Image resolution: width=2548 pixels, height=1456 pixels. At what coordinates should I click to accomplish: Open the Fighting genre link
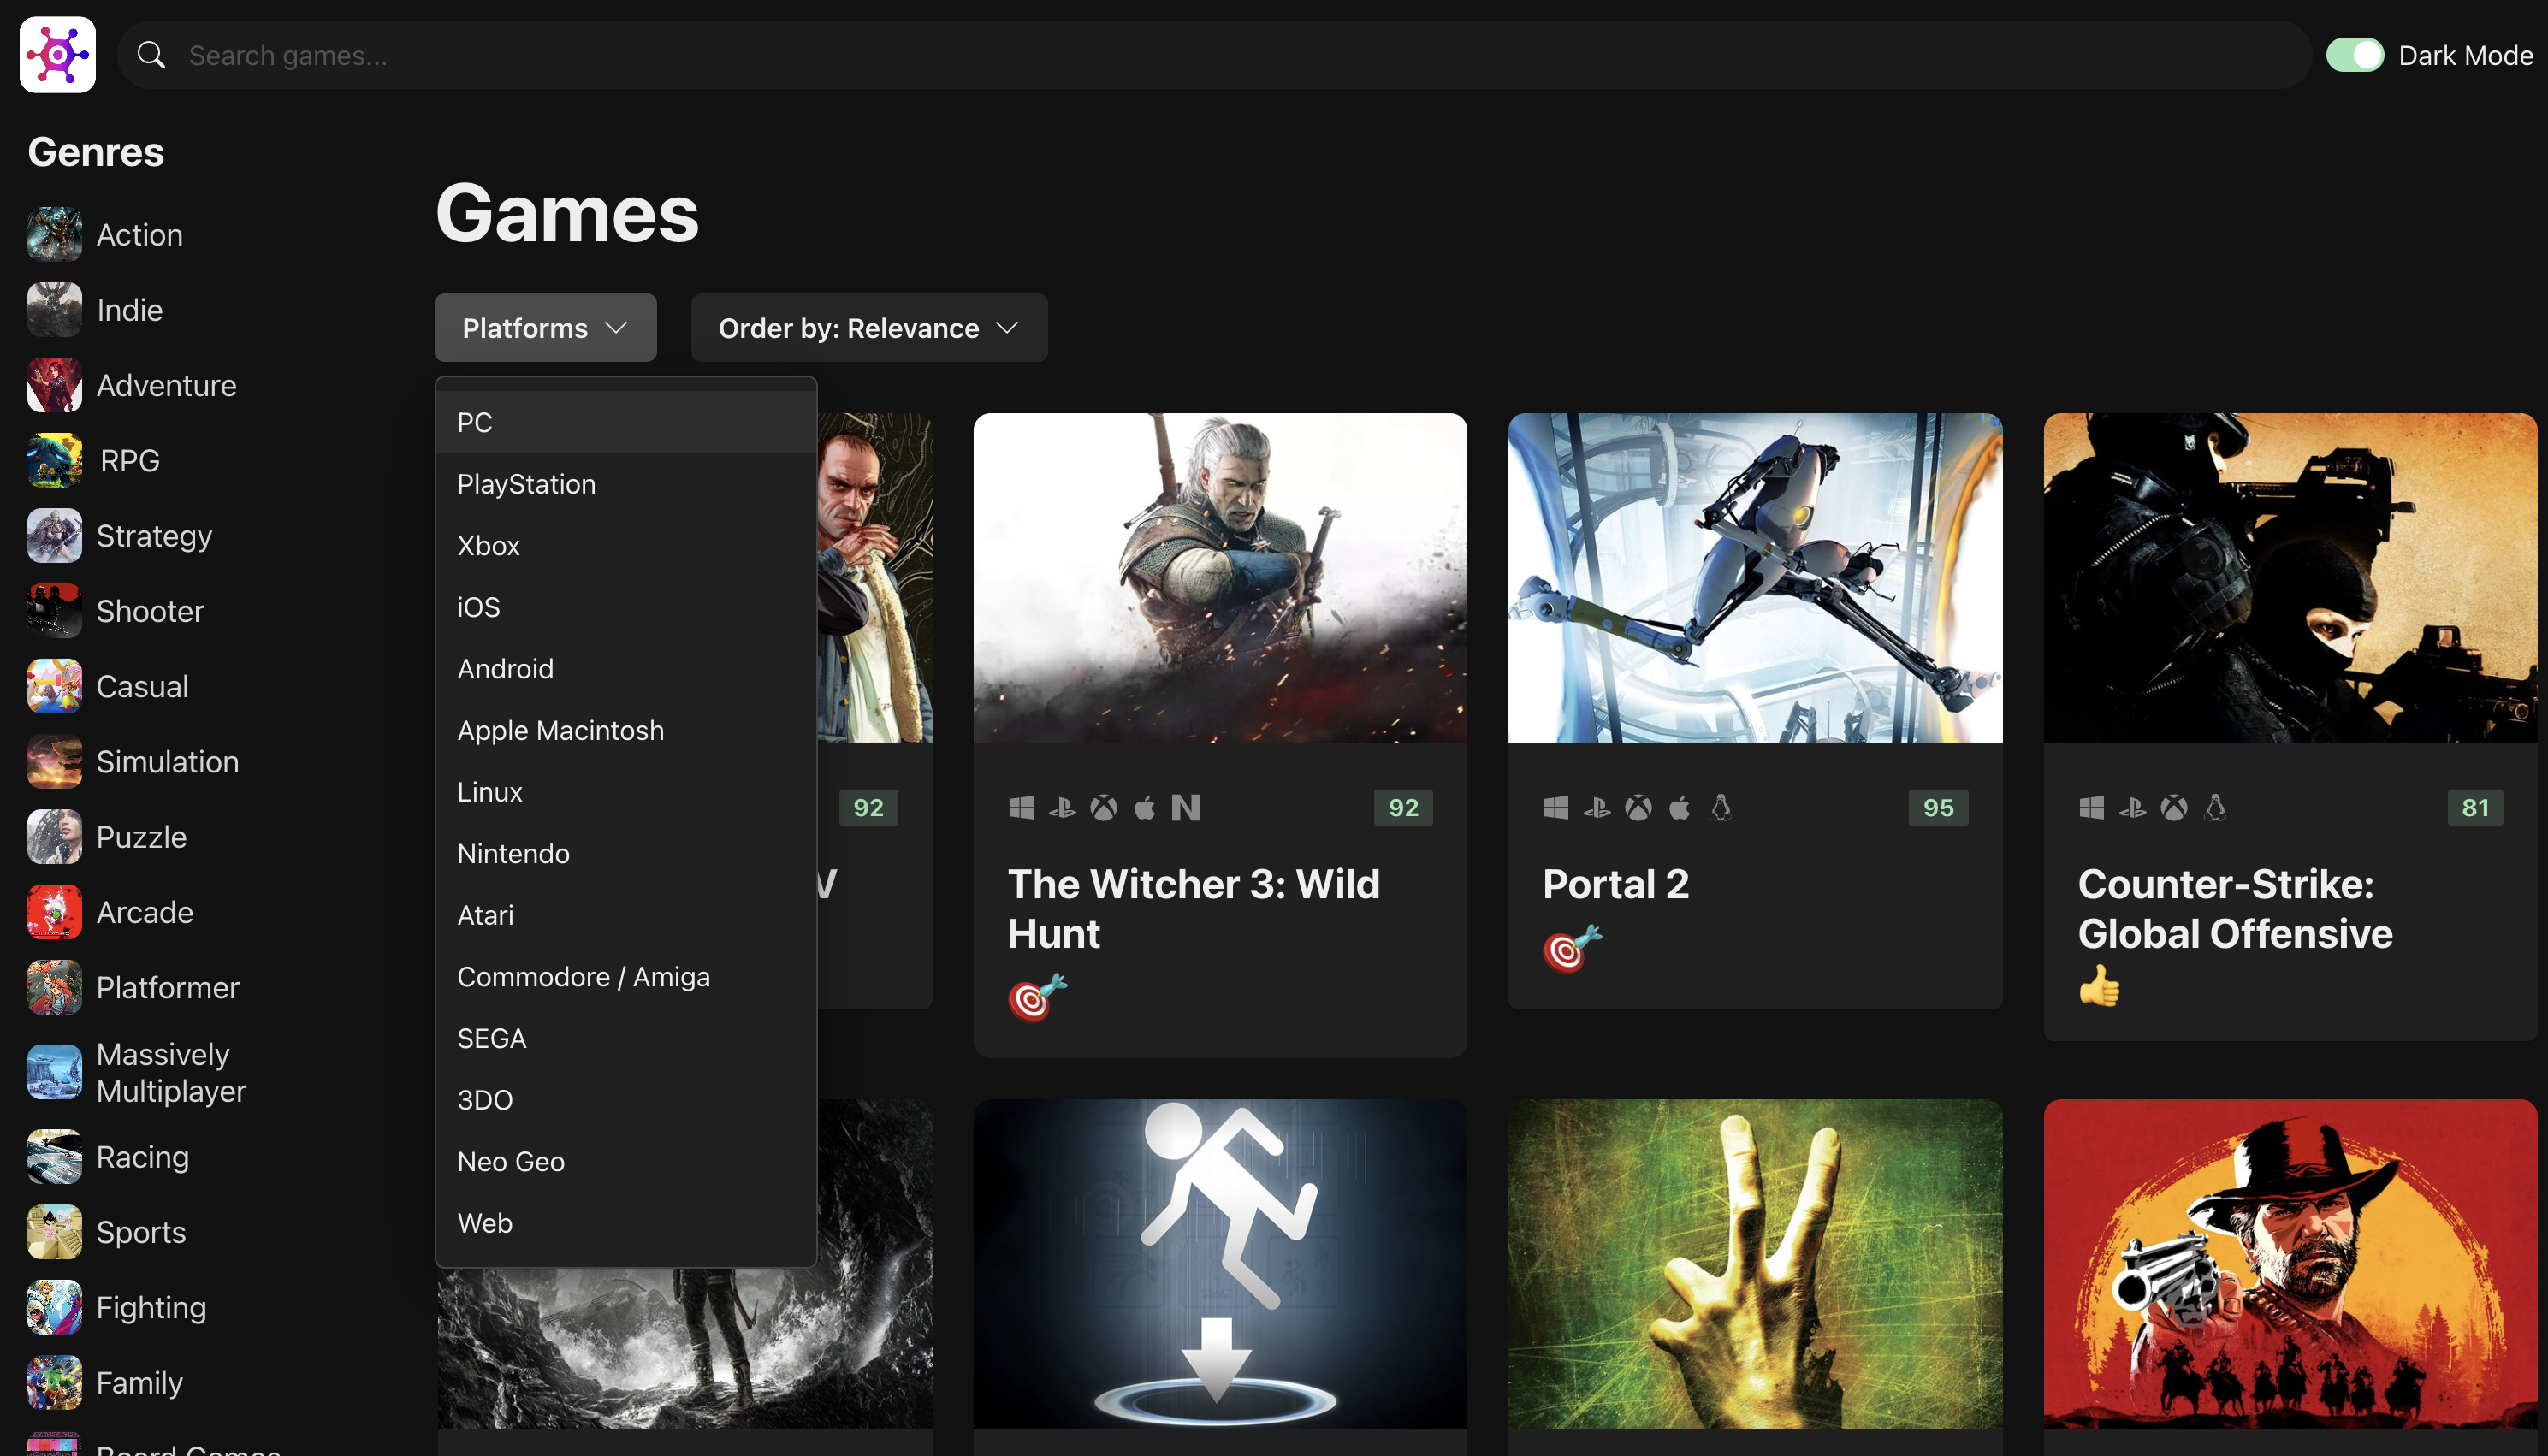coord(151,1308)
